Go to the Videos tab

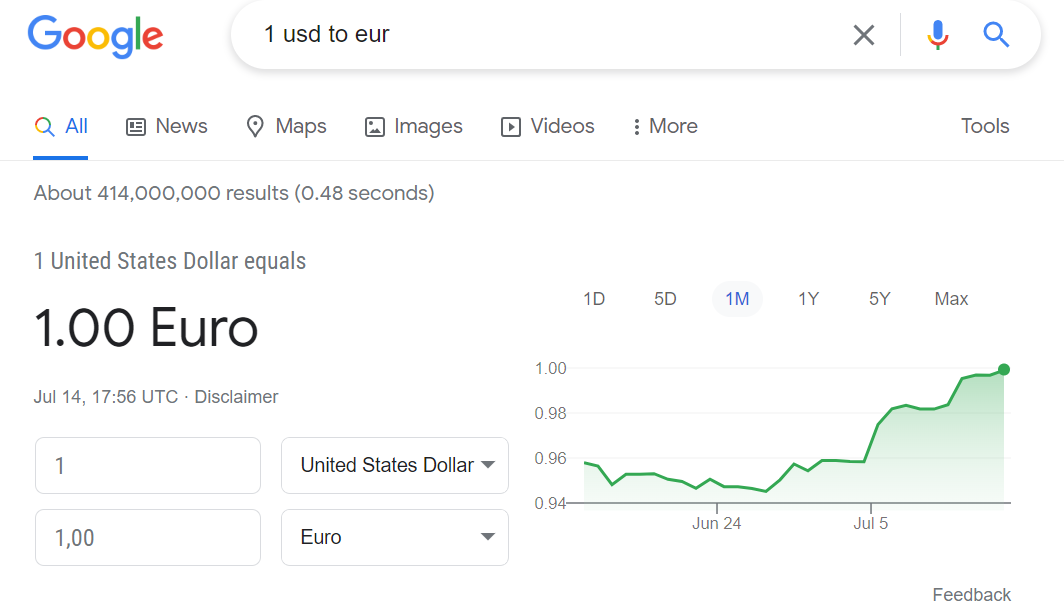coord(548,127)
